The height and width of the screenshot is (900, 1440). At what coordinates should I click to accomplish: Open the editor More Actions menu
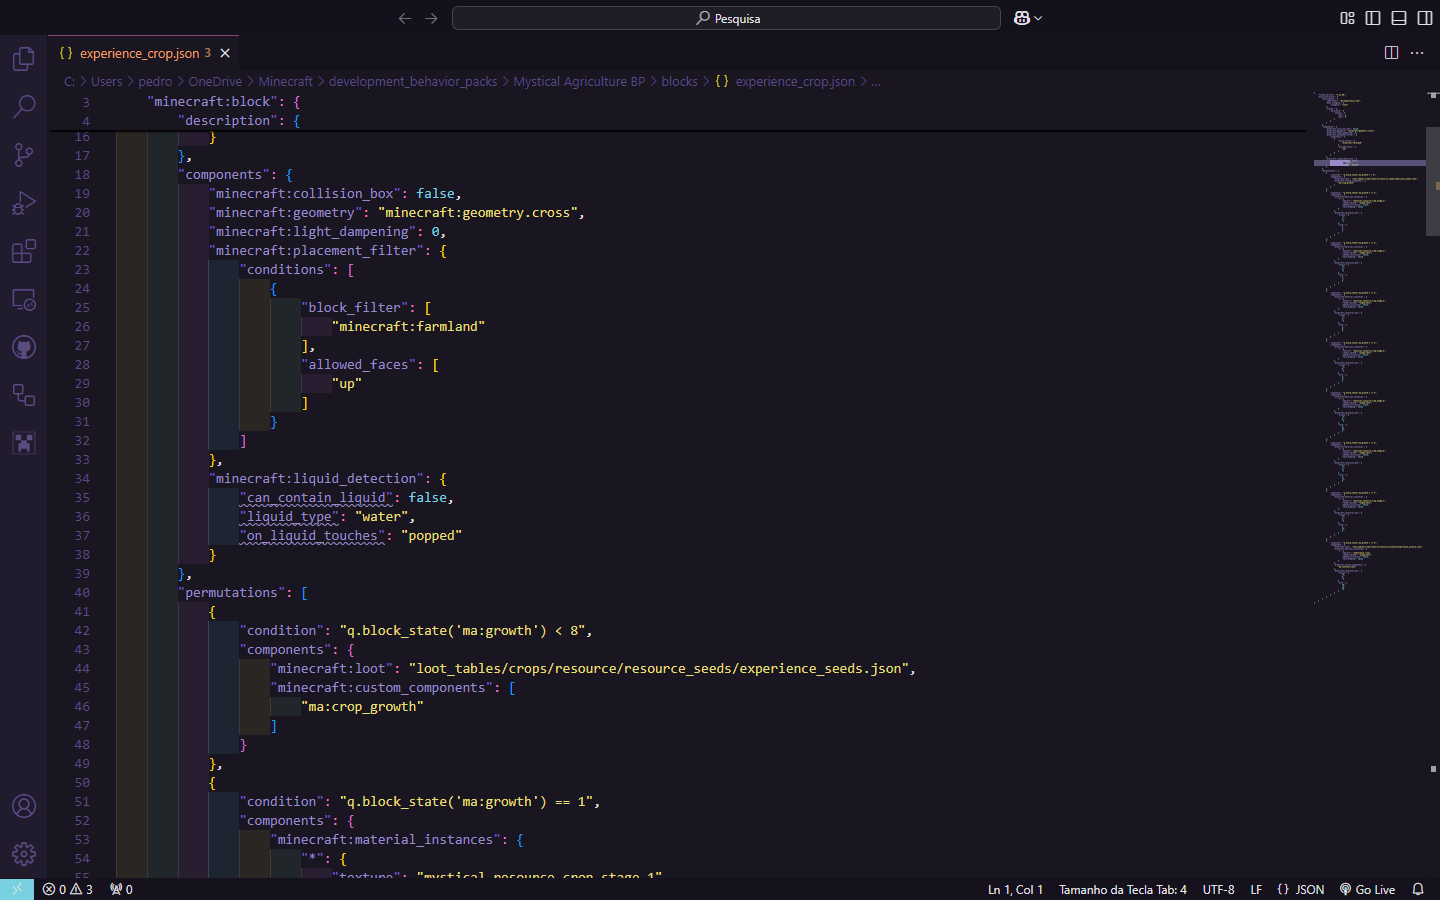click(1417, 53)
